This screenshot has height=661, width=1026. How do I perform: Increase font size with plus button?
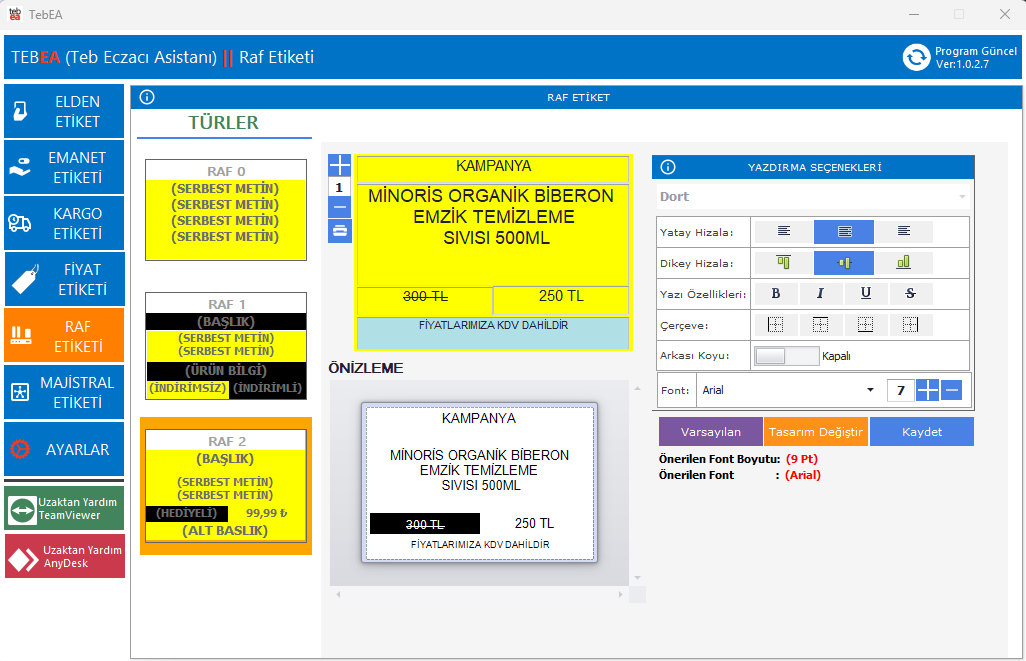[928, 390]
